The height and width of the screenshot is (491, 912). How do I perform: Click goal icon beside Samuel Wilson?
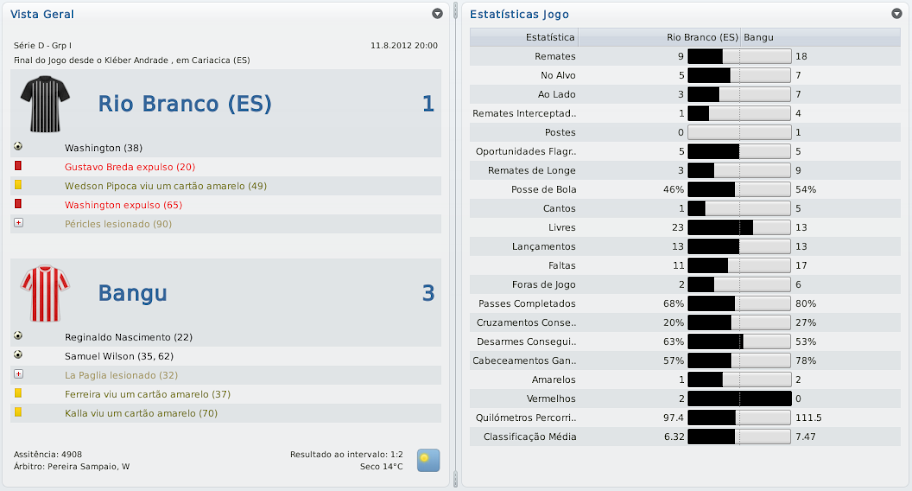(x=18, y=355)
